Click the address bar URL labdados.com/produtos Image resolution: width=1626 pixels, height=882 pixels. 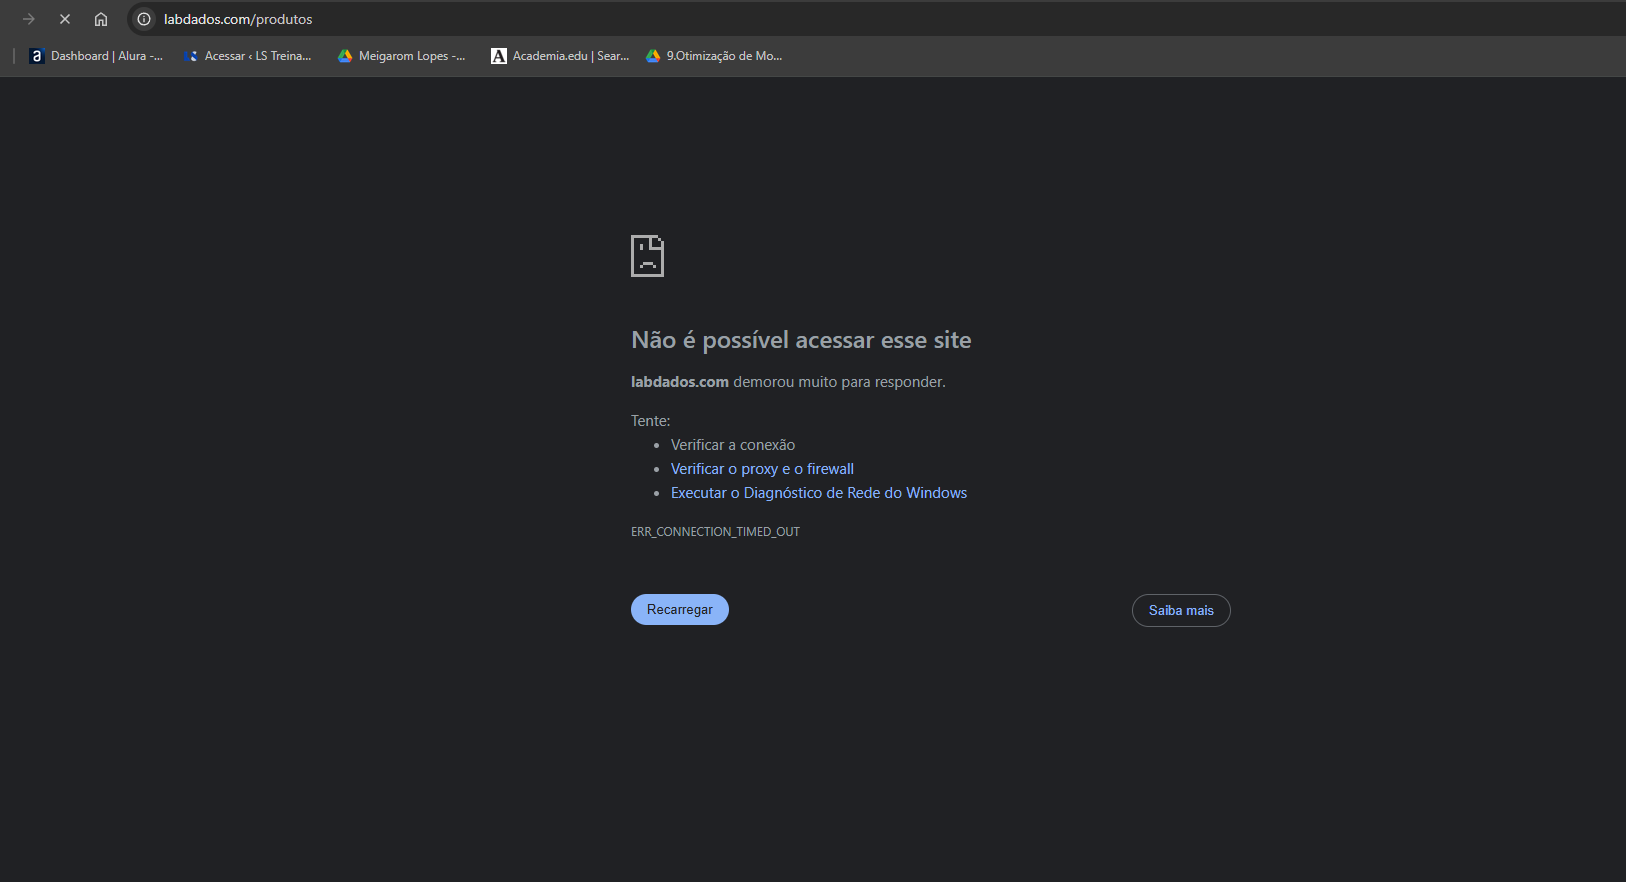pos(238,19)
